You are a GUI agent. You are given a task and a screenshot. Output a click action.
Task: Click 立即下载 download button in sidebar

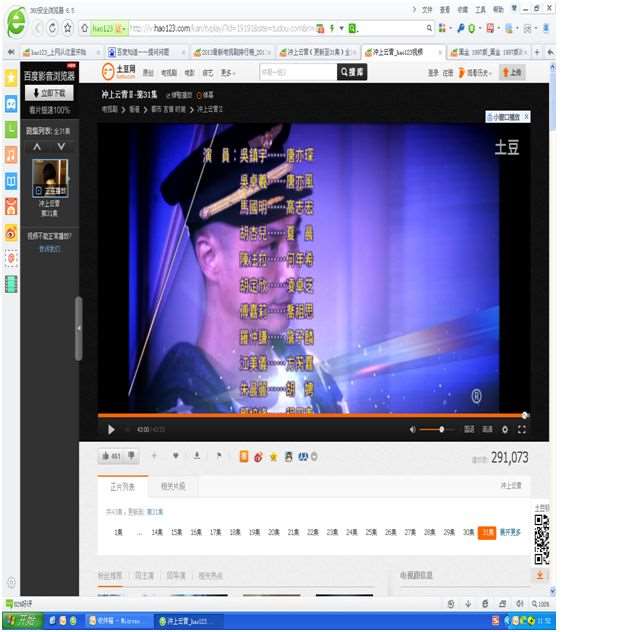(x=49, y=93)
